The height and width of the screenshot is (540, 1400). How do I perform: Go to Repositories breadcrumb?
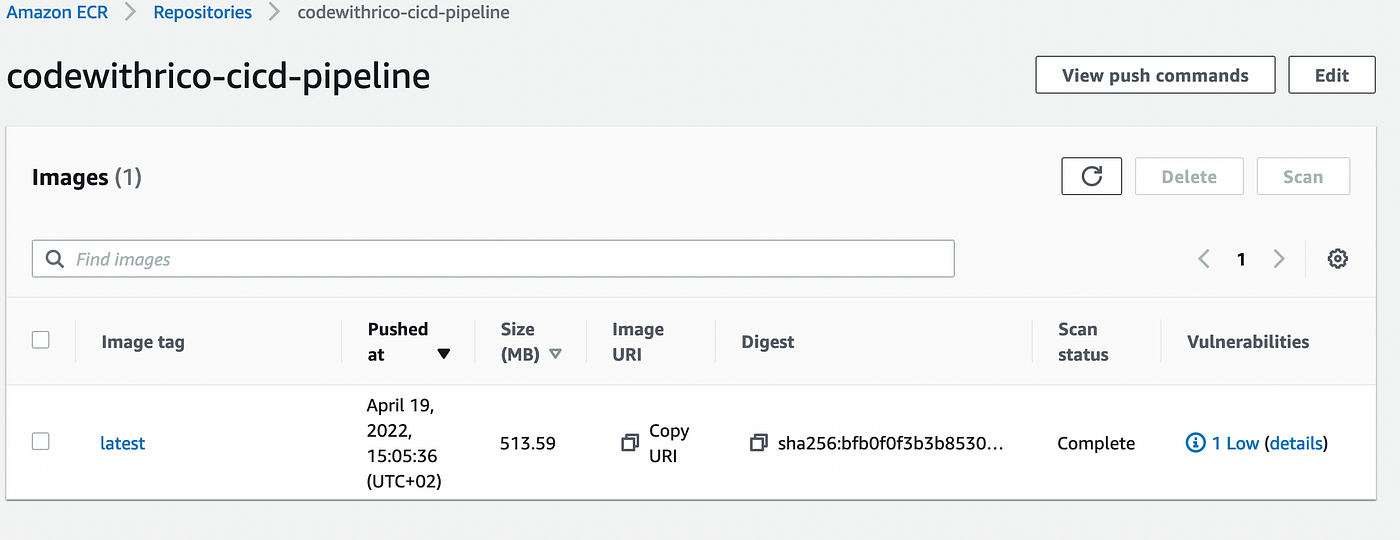click(x=202, y=13)
